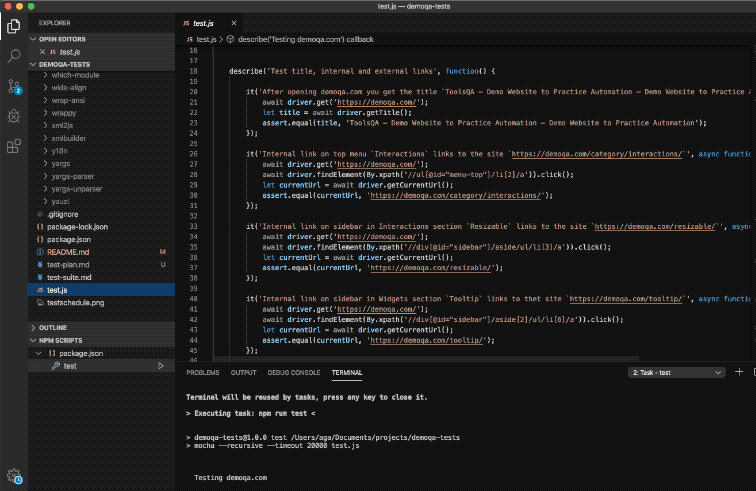Switch to the Problems panel tab

pyautogui.click(x=202, y=373)
